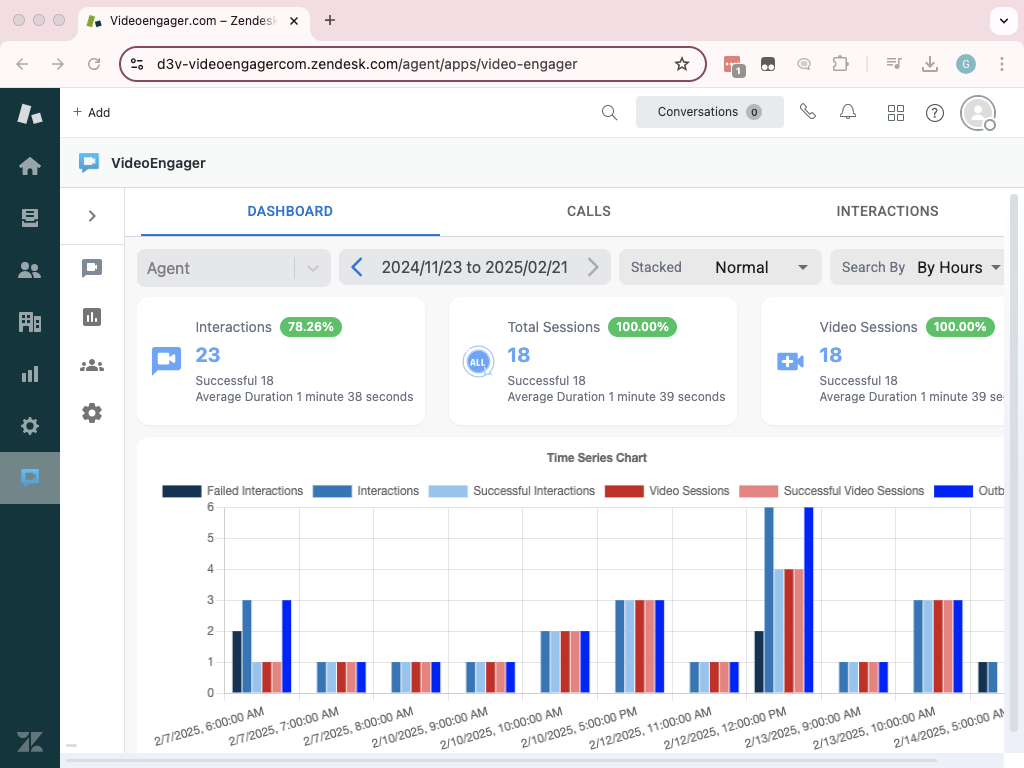Open Zendesk Home in left sidebar
Image resolution: width=1024 pixels, height=768 pixels.
click(30, 166)
